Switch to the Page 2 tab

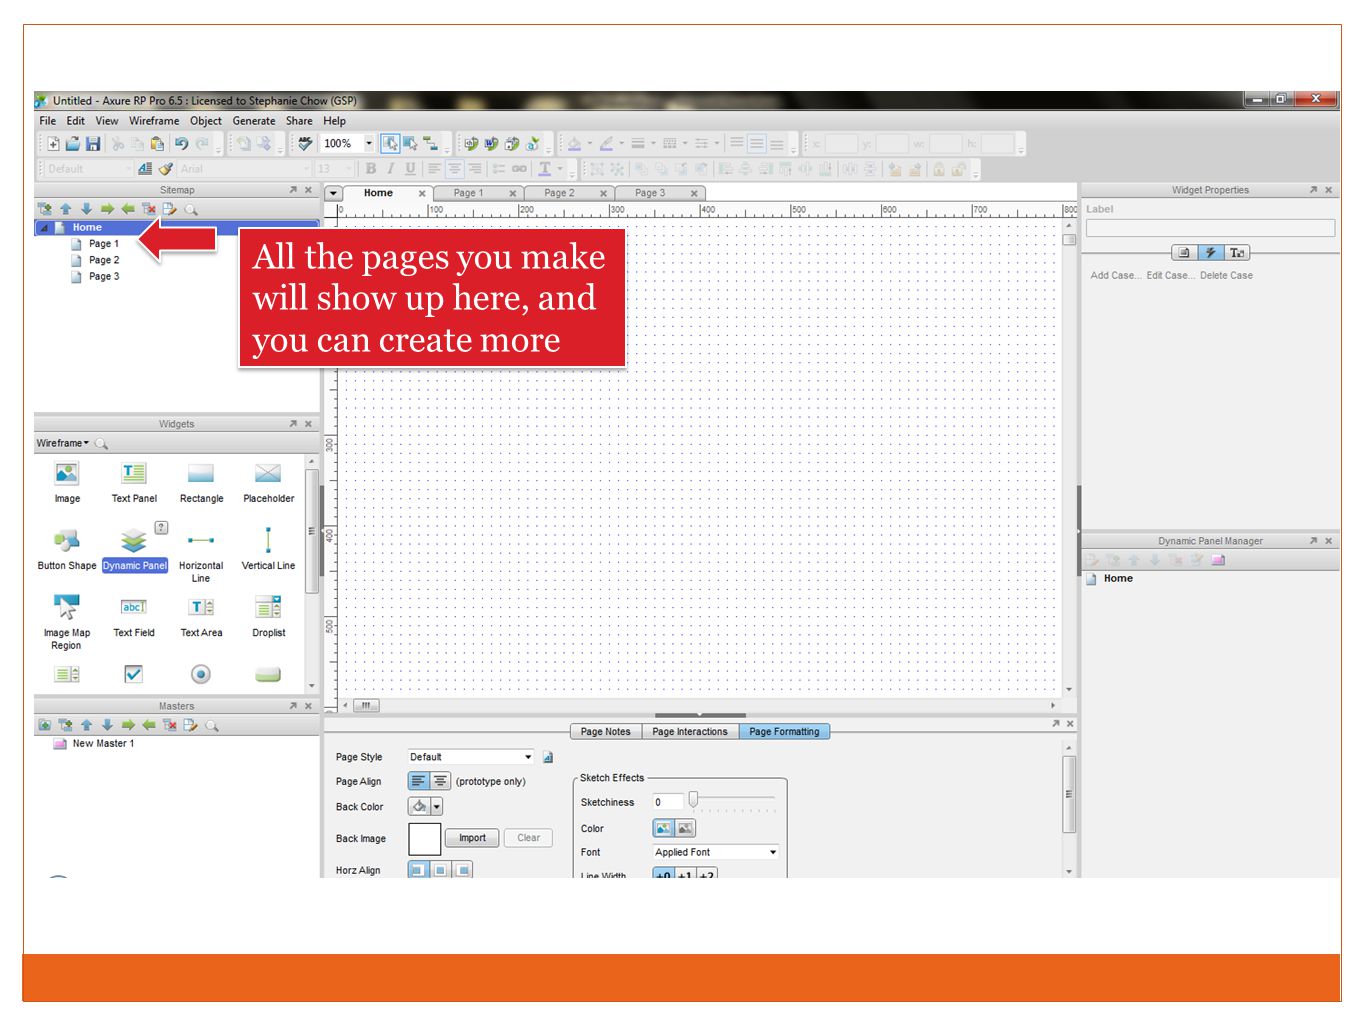pos(559,193)
